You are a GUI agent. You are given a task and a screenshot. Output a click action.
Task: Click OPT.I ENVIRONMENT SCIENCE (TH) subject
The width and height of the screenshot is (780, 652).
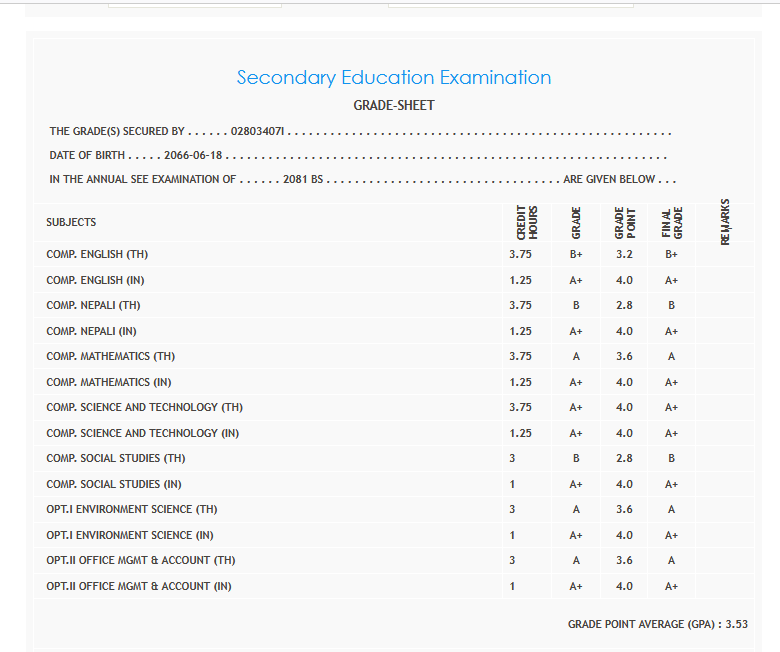point(132,509)
